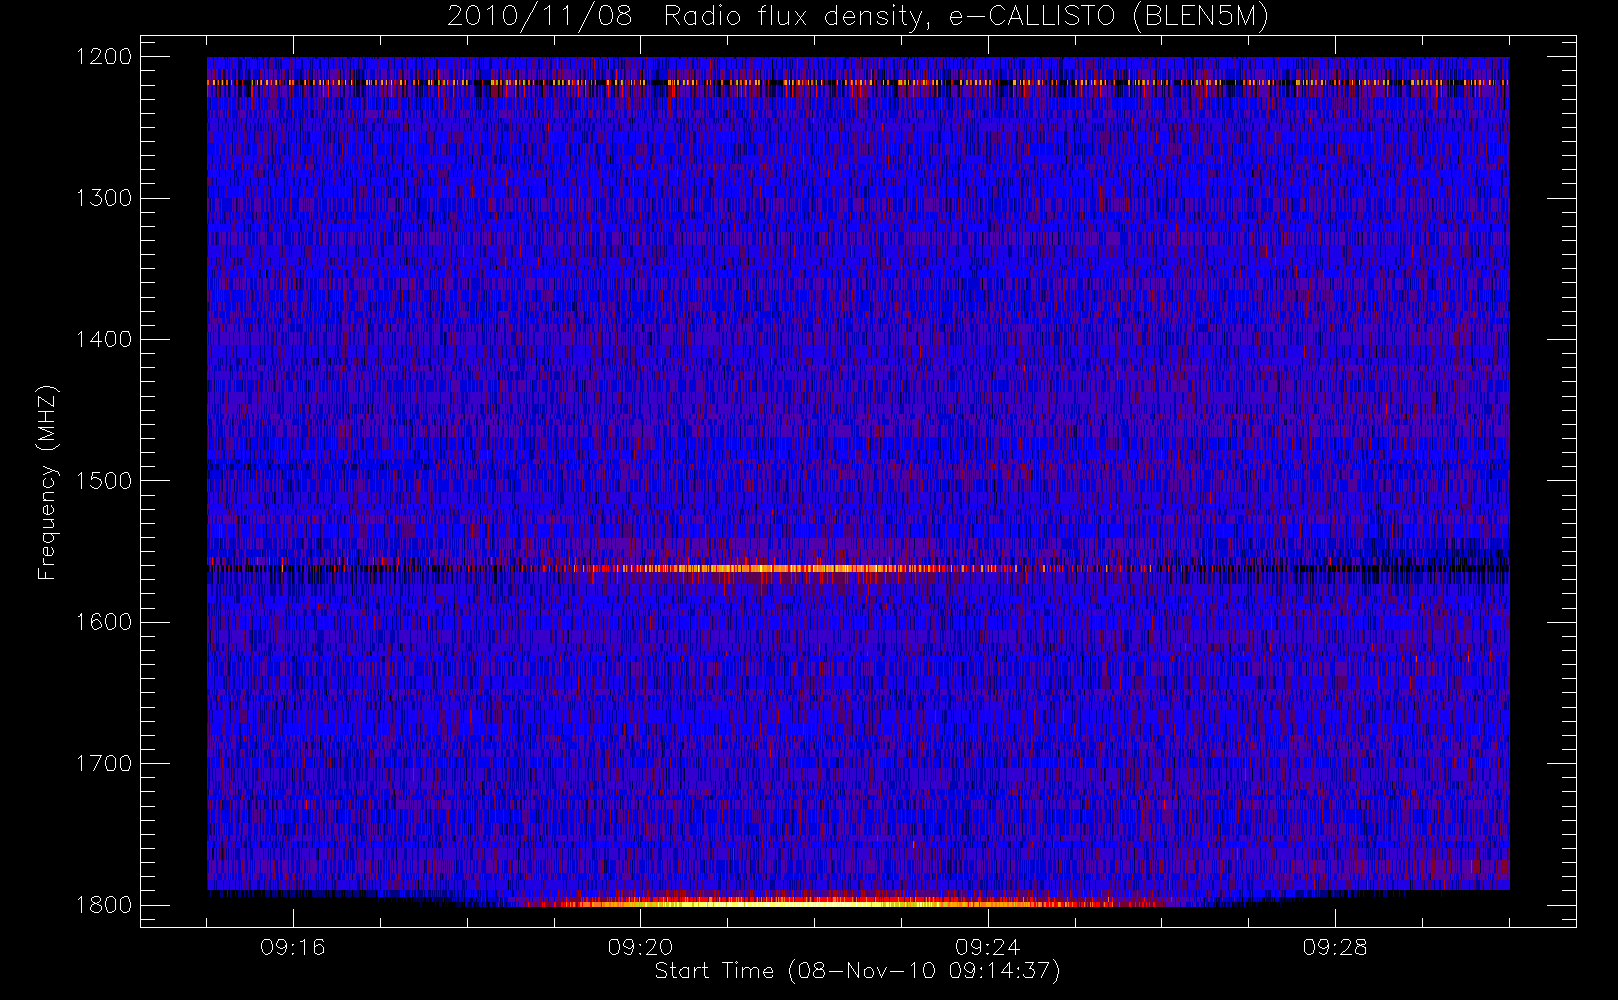This screenshot has width=1618, height=1000.
Task: Click the 'Frequency (MHZ)' axis label
Action: pyautogui.click(x=47, y=482)
